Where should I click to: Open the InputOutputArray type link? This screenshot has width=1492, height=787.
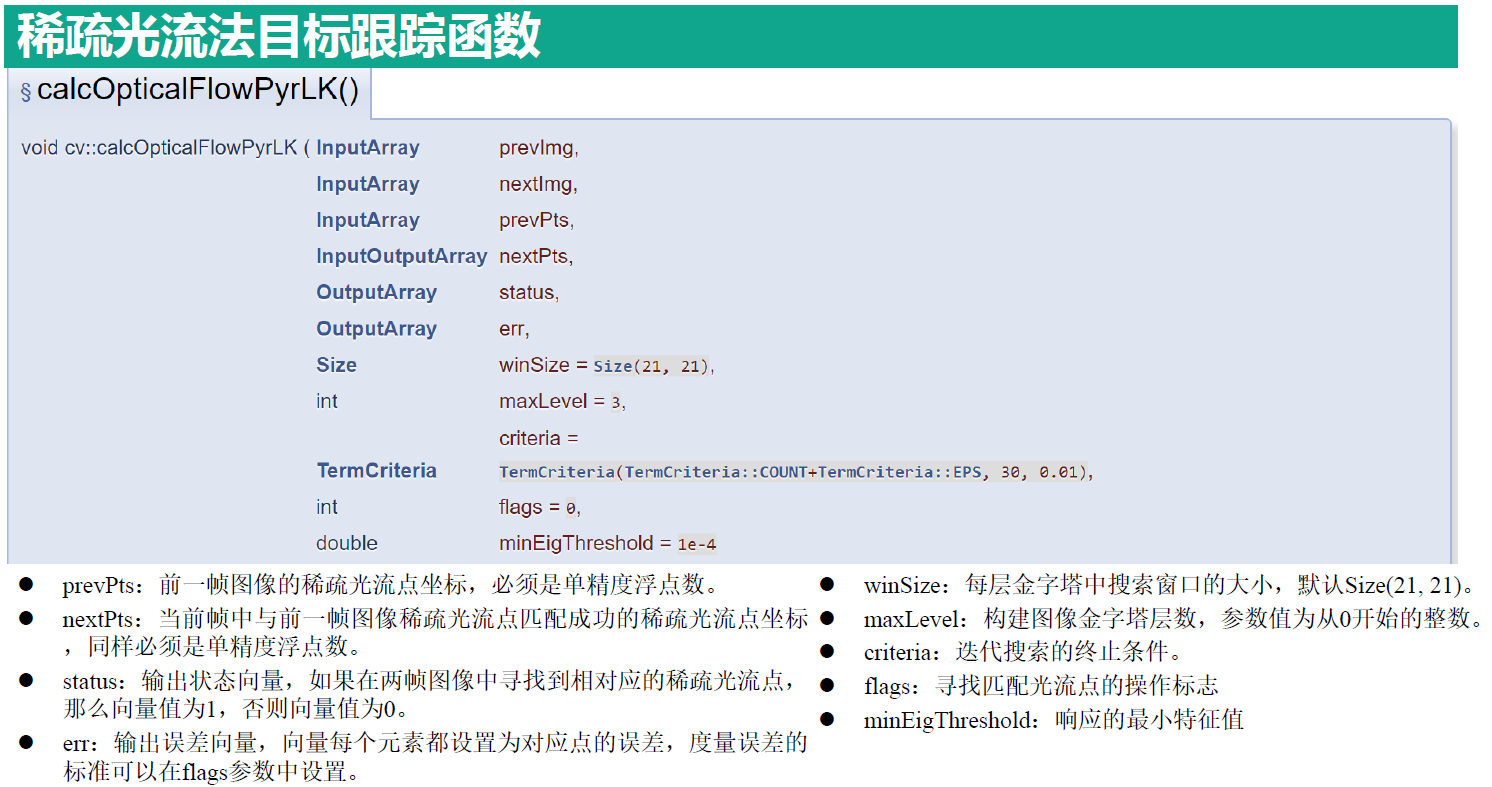(x=402, y=256)
